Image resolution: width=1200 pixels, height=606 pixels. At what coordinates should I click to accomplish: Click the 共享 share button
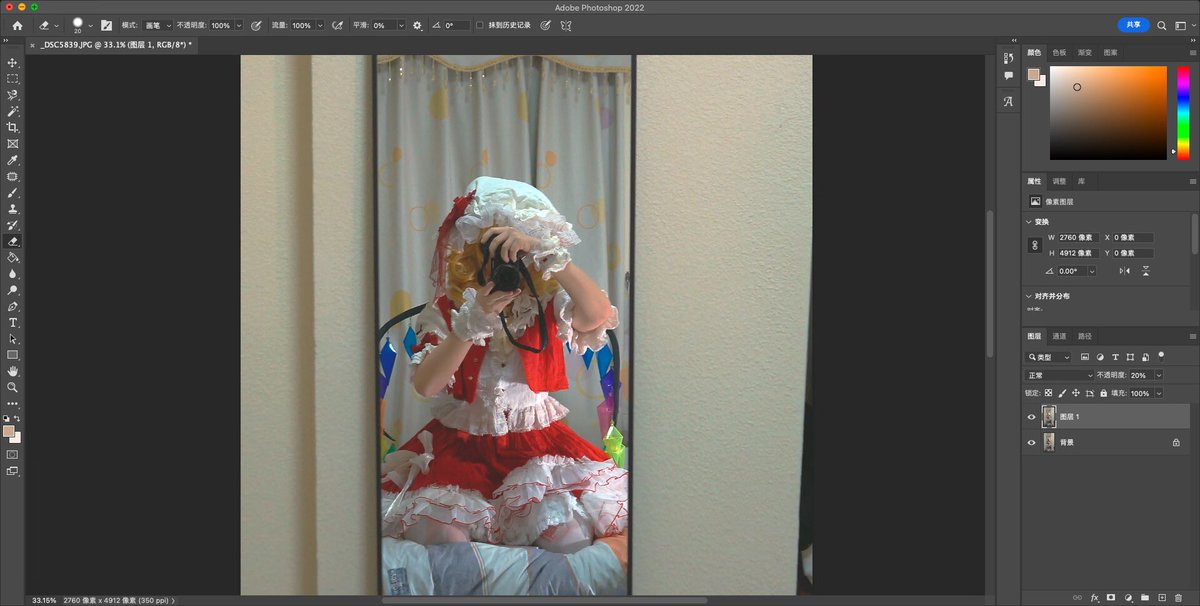pyautogui.click(x=1133, y=25)
